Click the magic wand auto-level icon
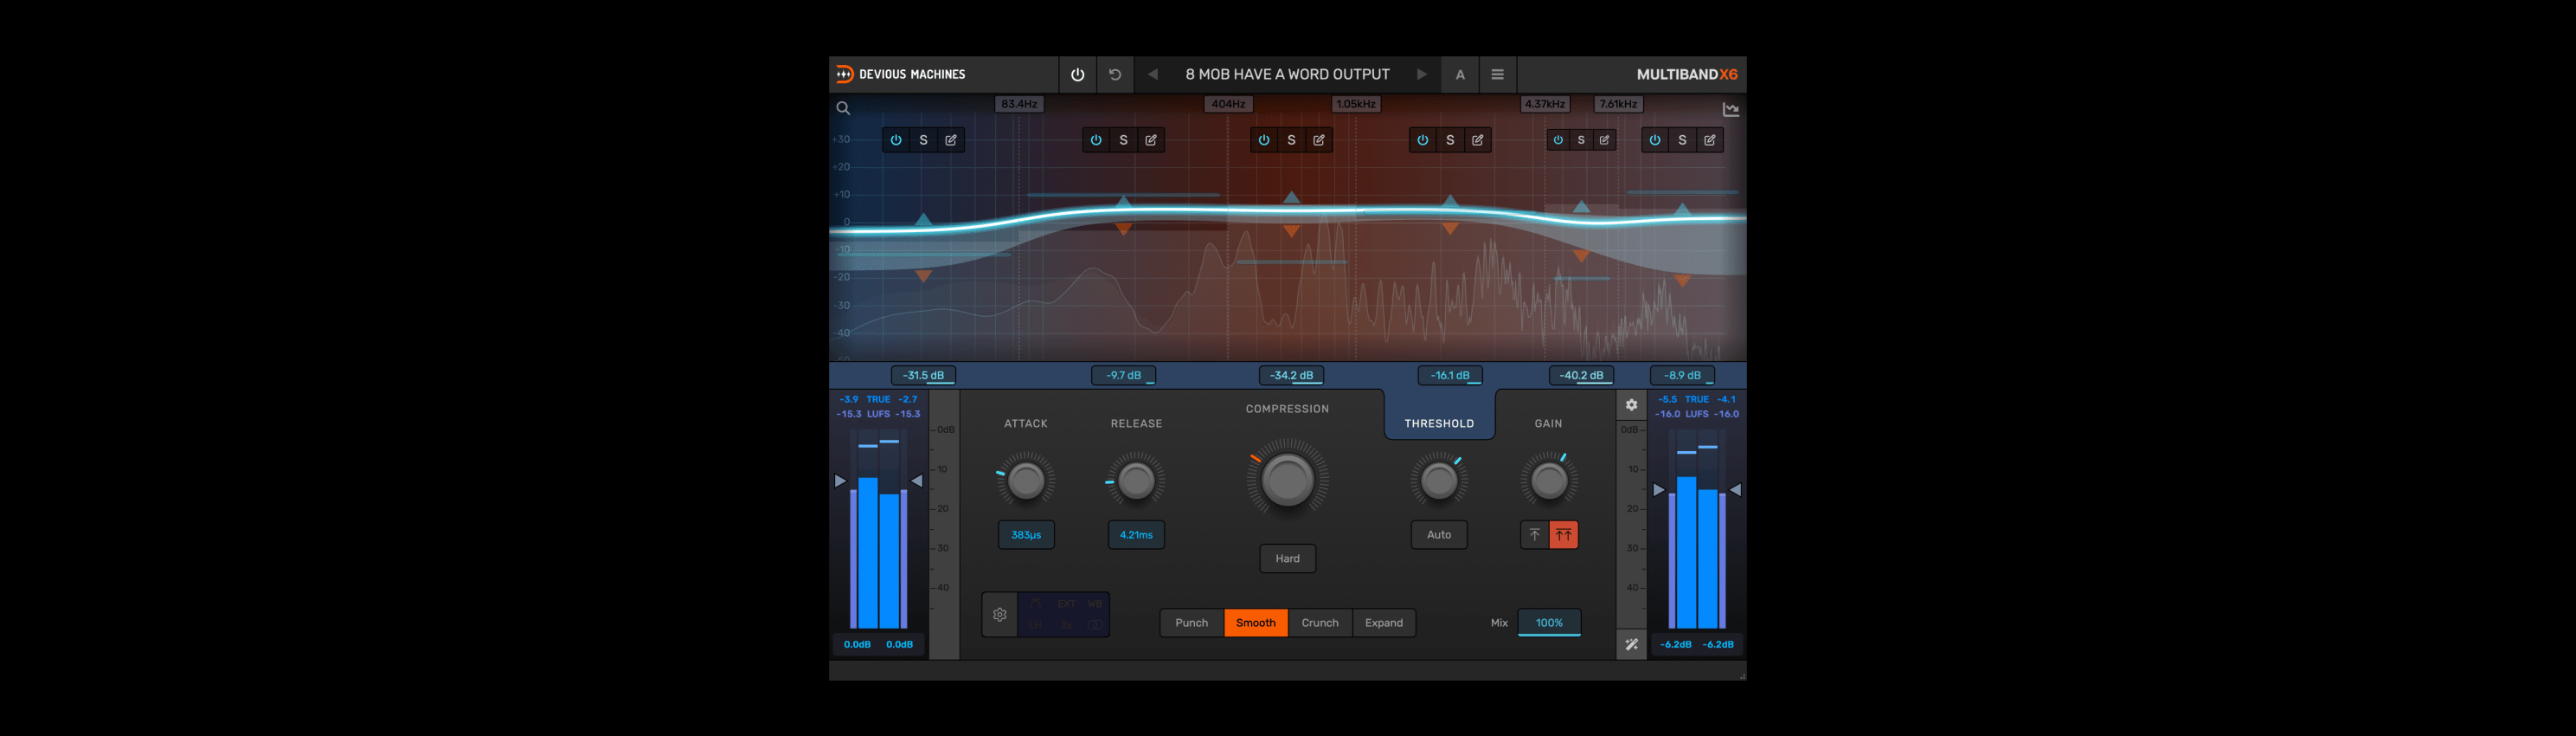The height and width of the screenshot is (736, 2576). [1631, 645]
